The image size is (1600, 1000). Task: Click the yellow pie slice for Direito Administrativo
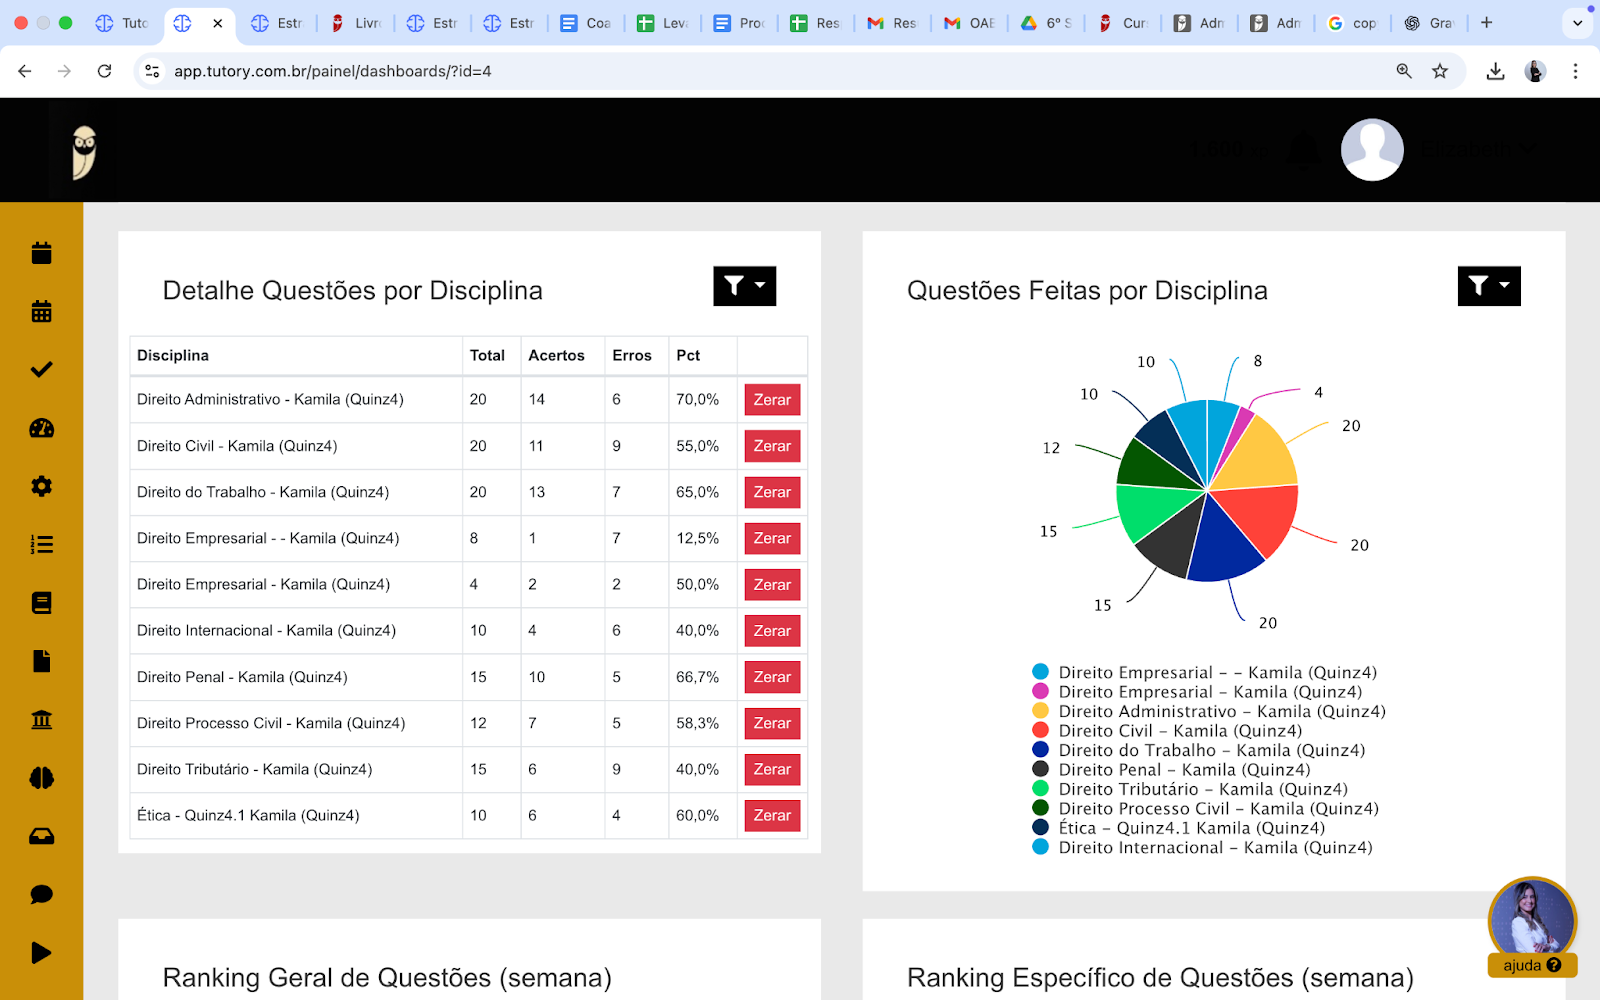(1260, 455)
